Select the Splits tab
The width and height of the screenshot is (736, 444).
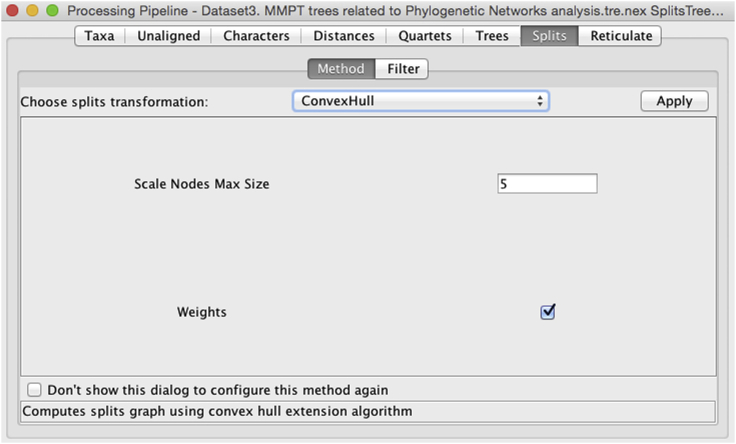pyautogui.click(x=549, y=36)
